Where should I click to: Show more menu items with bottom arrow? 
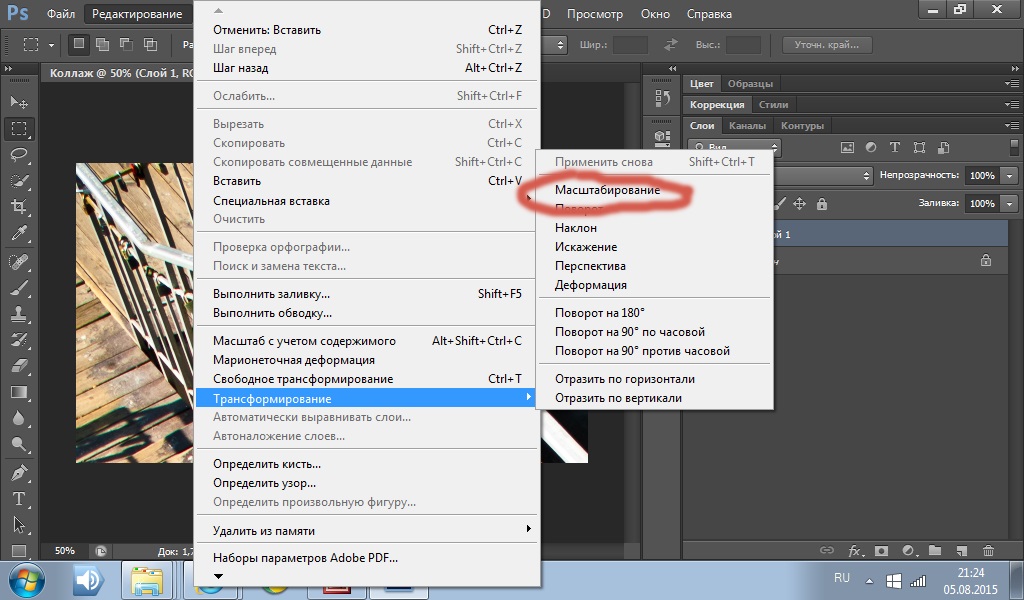pyautogui.click(x=219, y=576)
